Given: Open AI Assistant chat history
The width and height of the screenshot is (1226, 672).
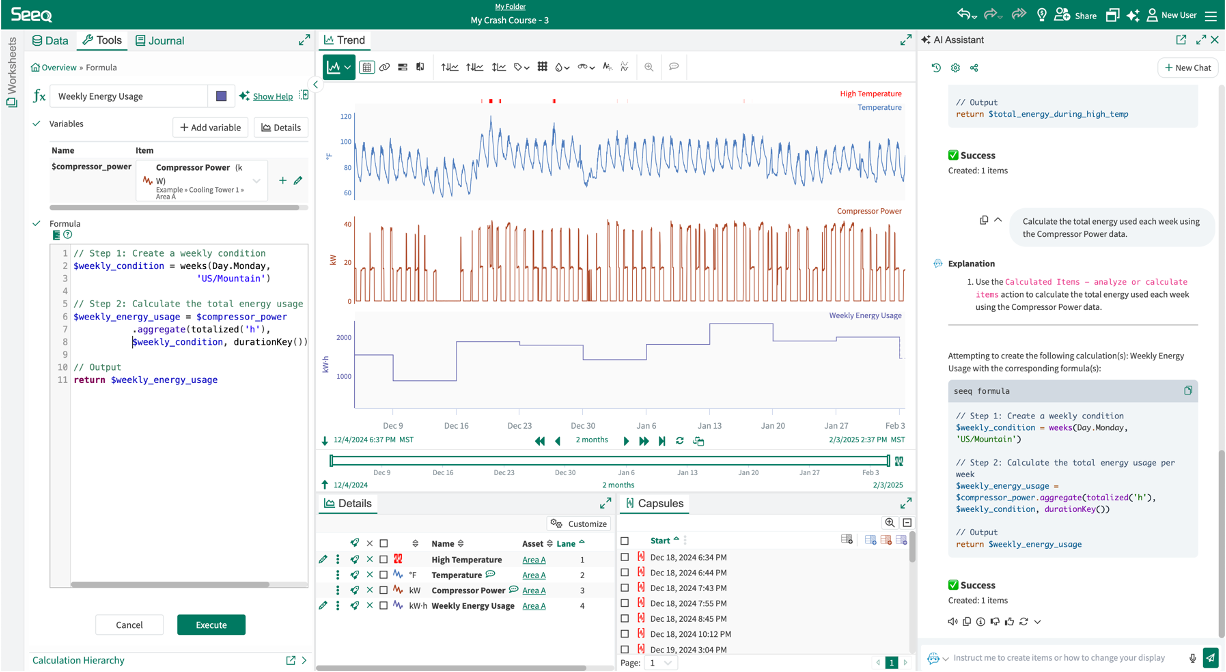Looking at the screenshot, I should [x=936, y=68].
